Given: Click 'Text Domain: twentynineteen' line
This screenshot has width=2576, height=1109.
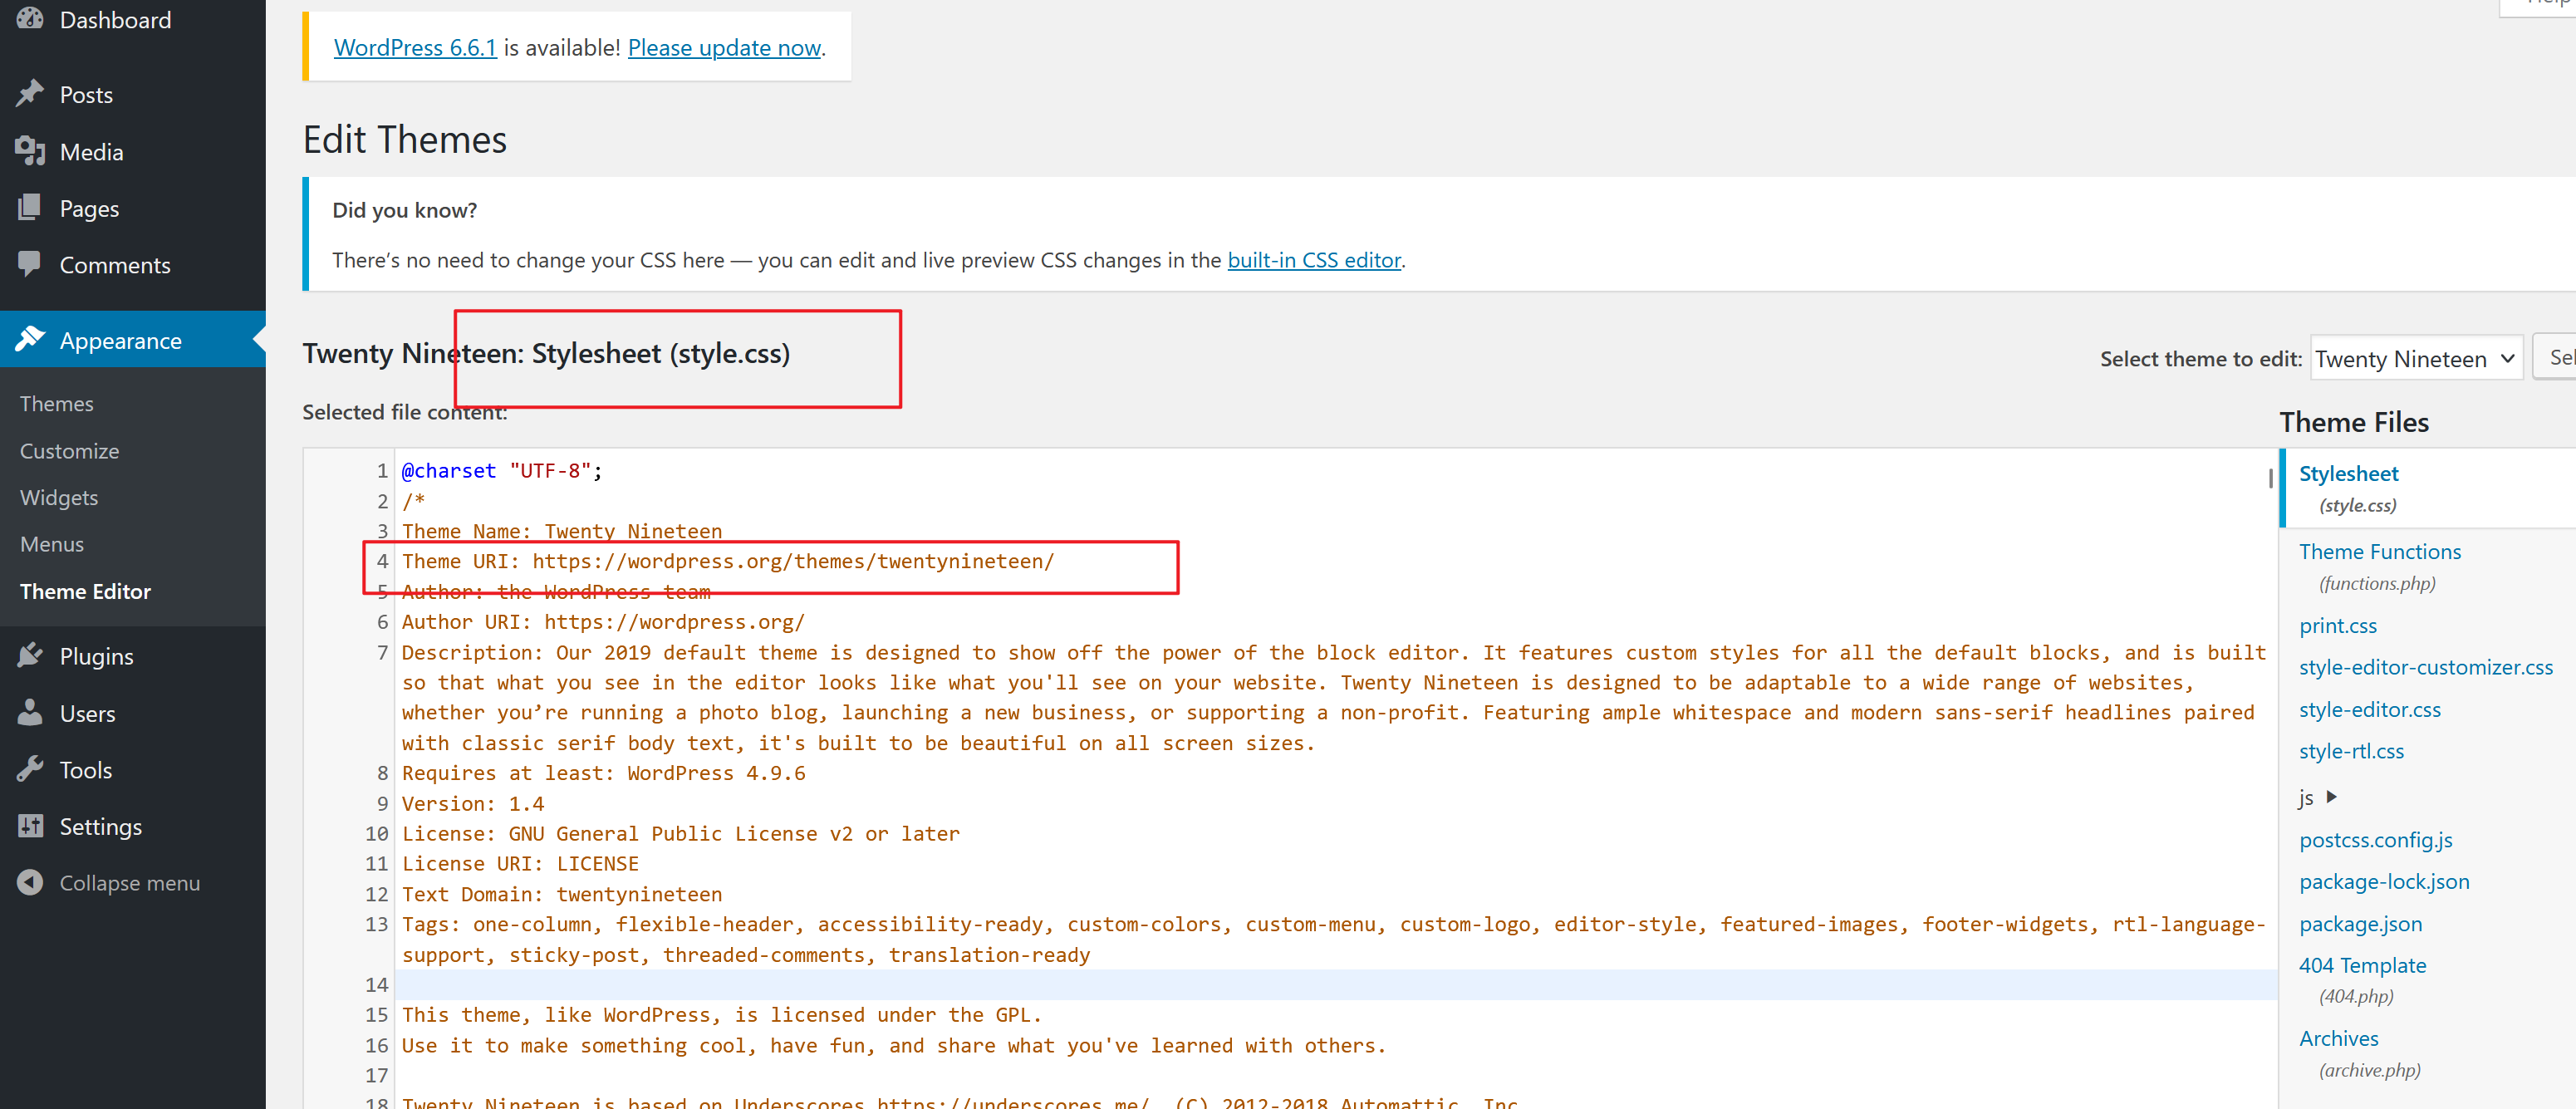Looking at the screenshot, I should tap(562, 894).
